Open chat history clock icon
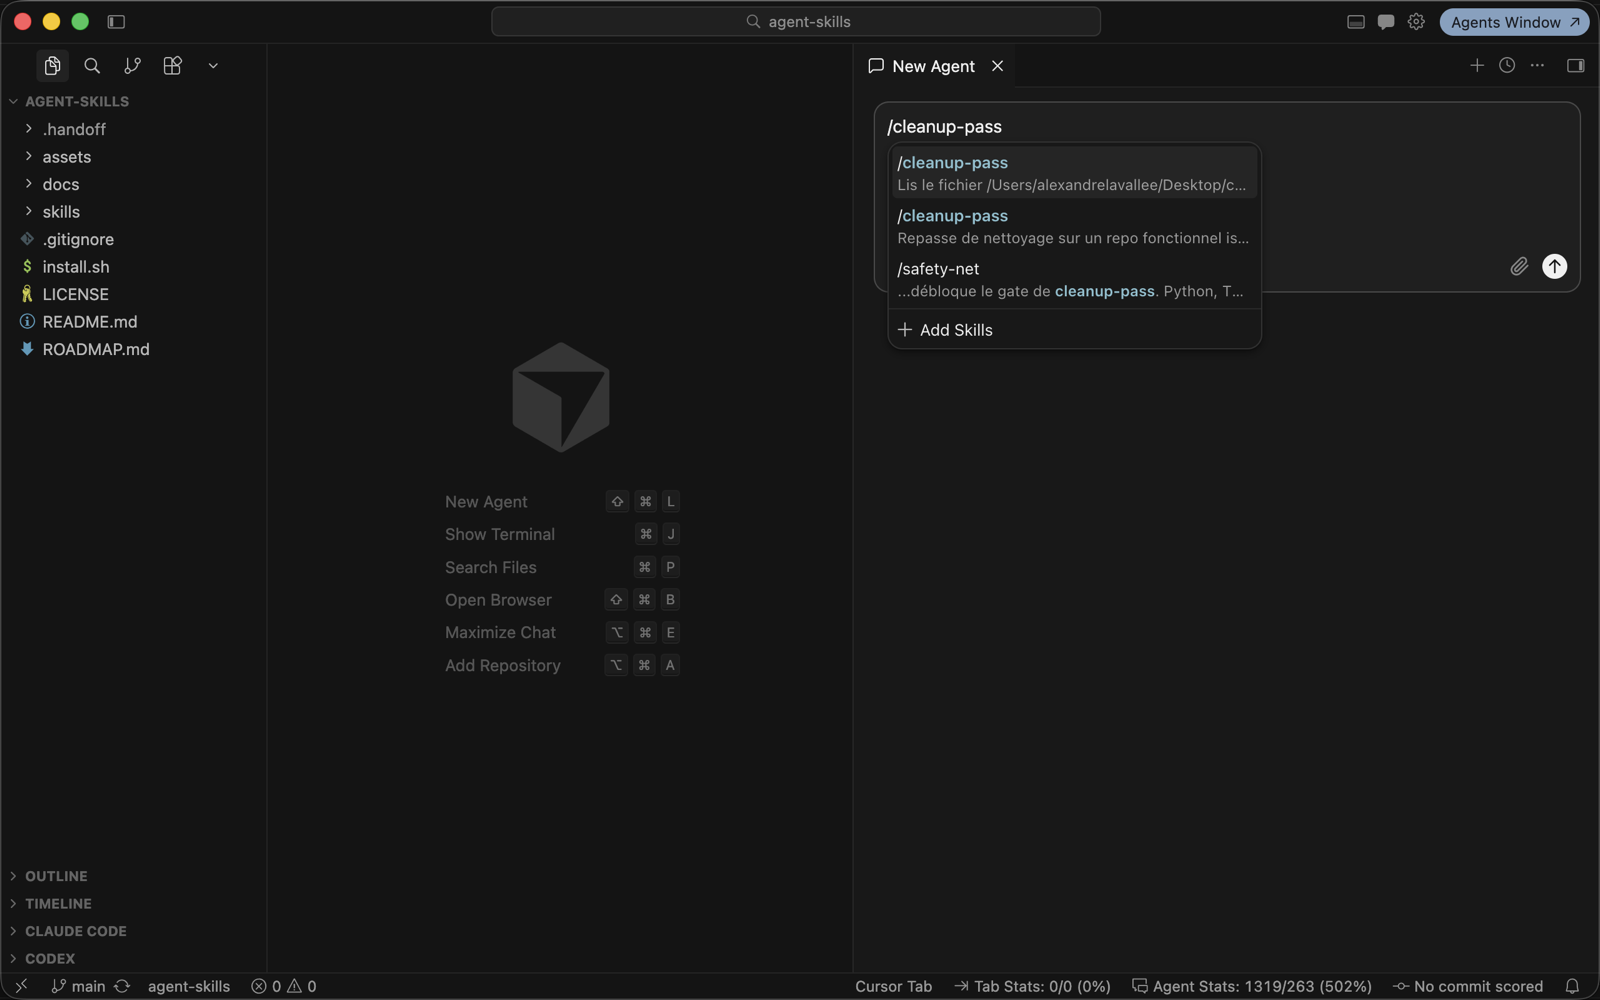 (1507, 65)
